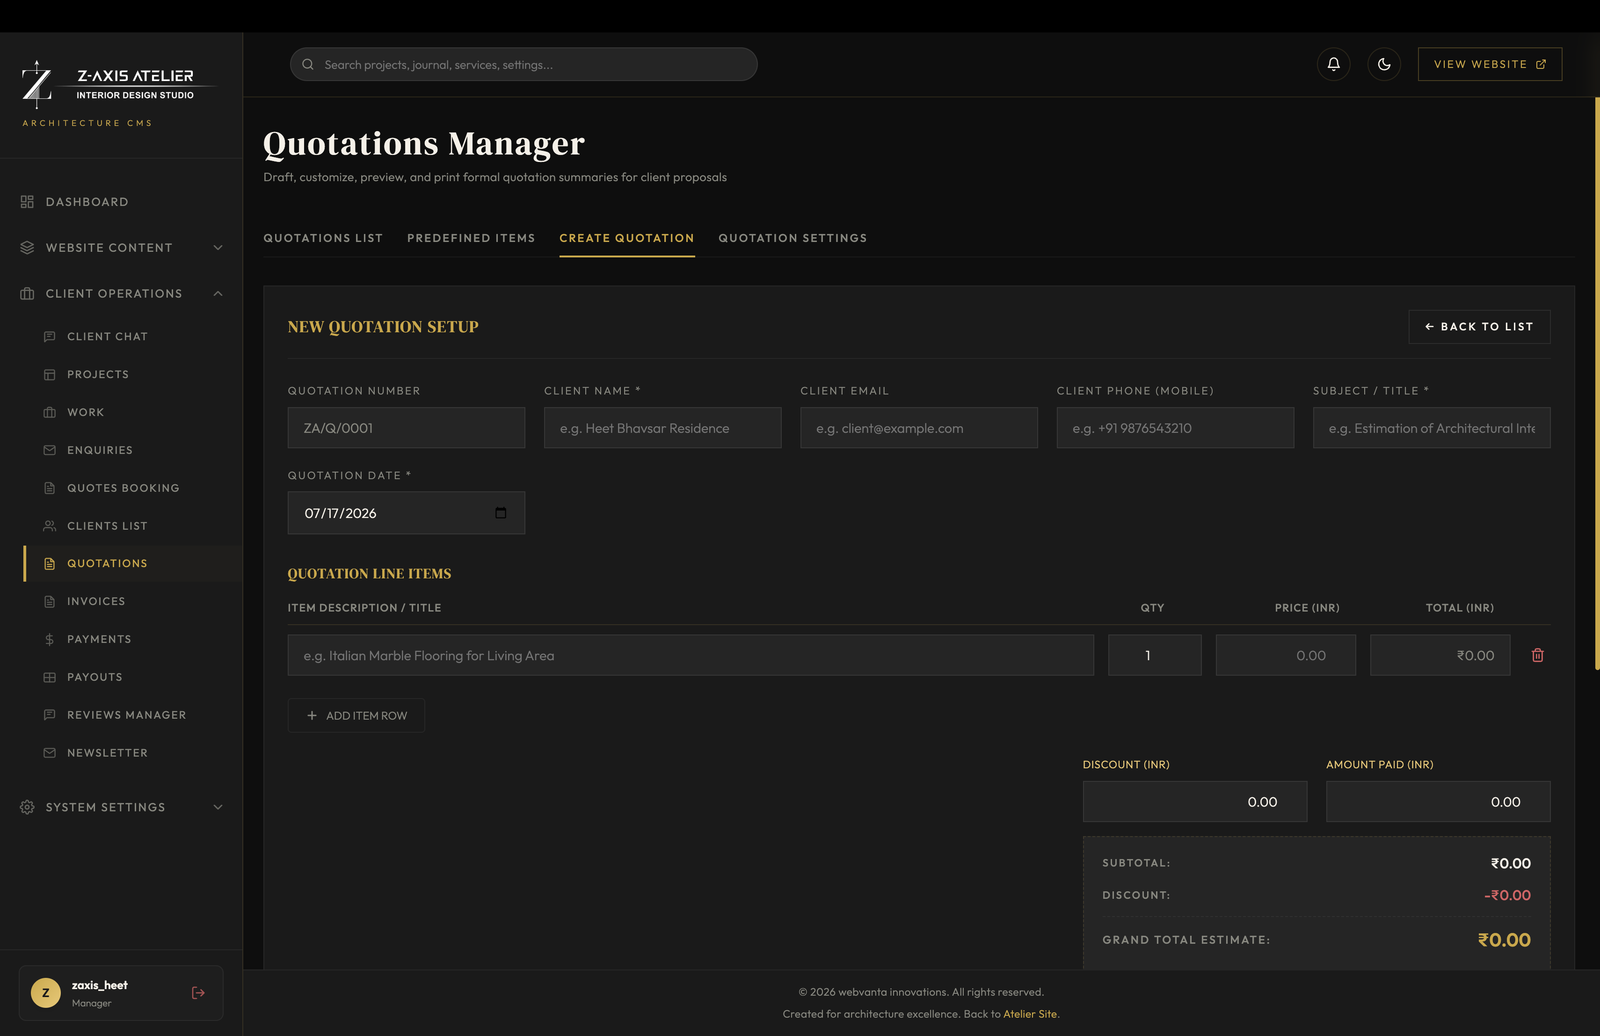
Task: Click the Enquiries envelope icon
Action: pyautogui.click(x=50, y=451)
